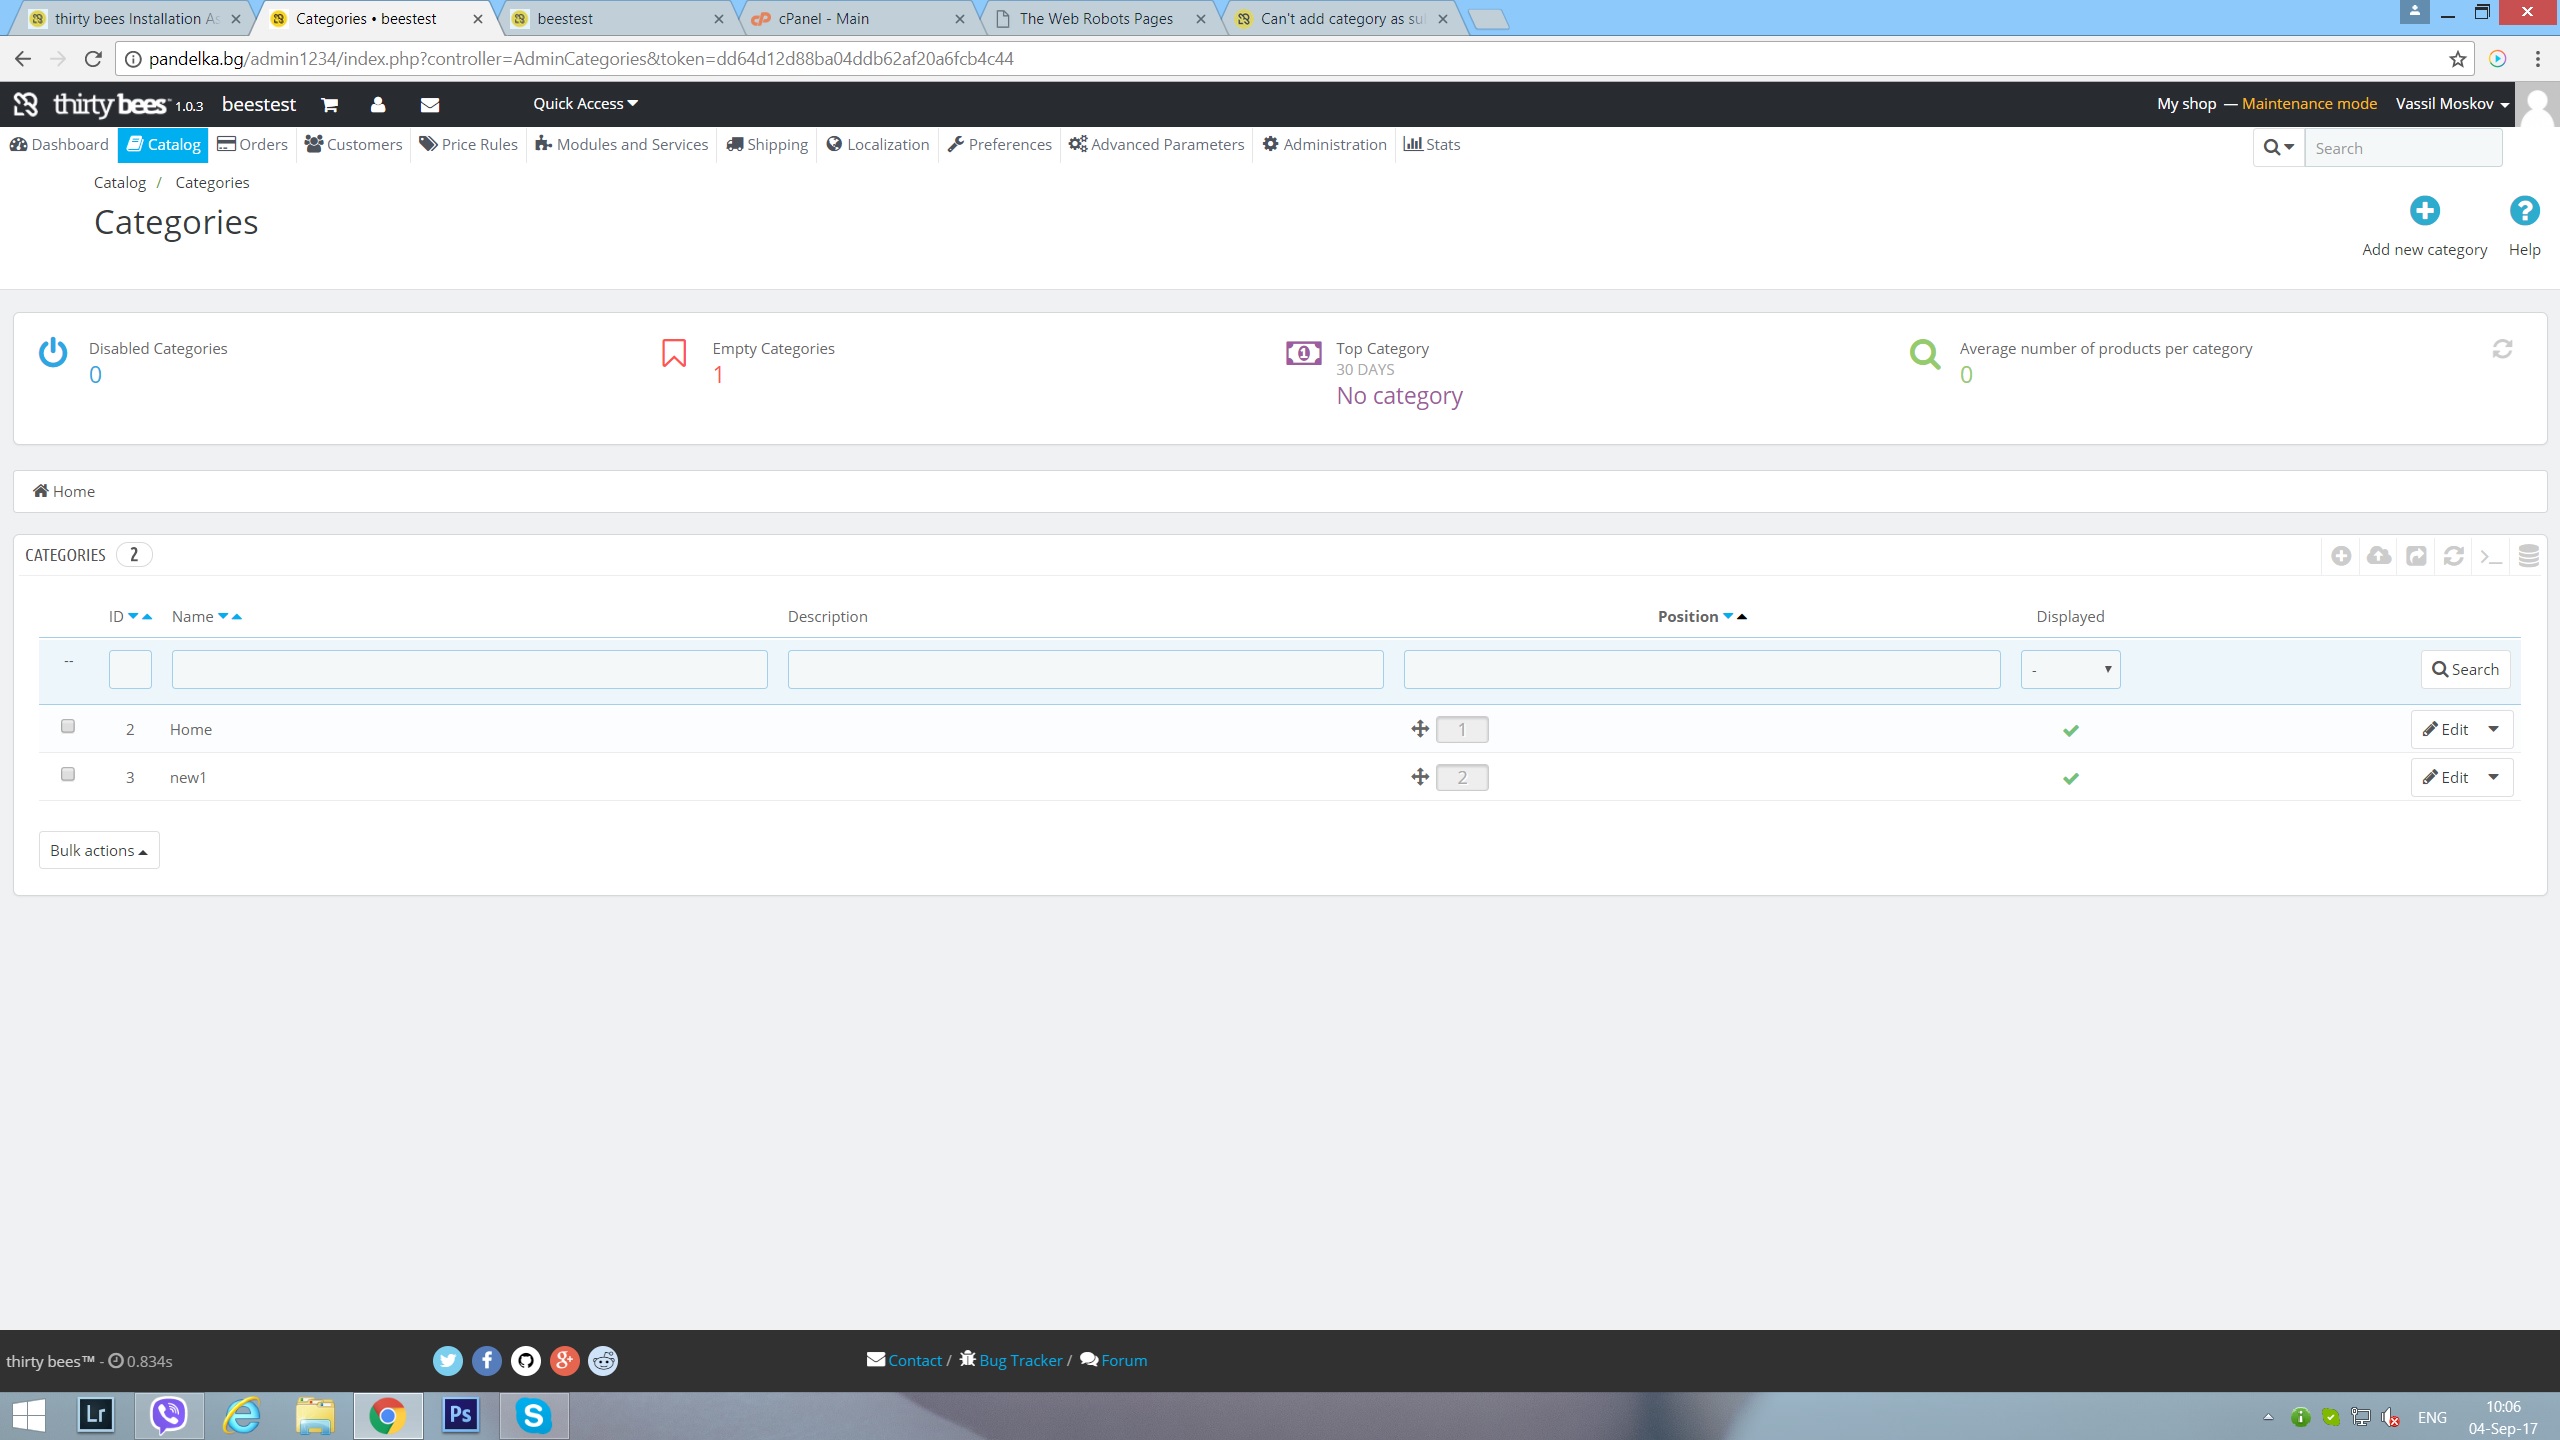
Task: Expand the Quick Access dropdown
Action: pos(585,104)
